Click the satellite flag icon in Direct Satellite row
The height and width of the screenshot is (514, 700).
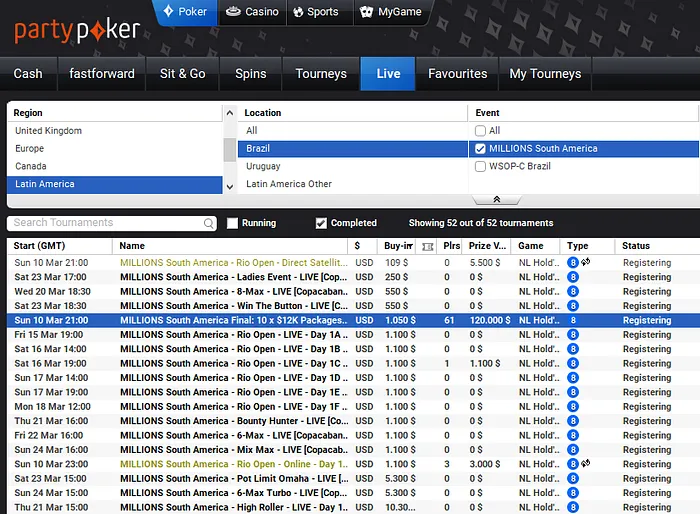(x=585, y=262)
